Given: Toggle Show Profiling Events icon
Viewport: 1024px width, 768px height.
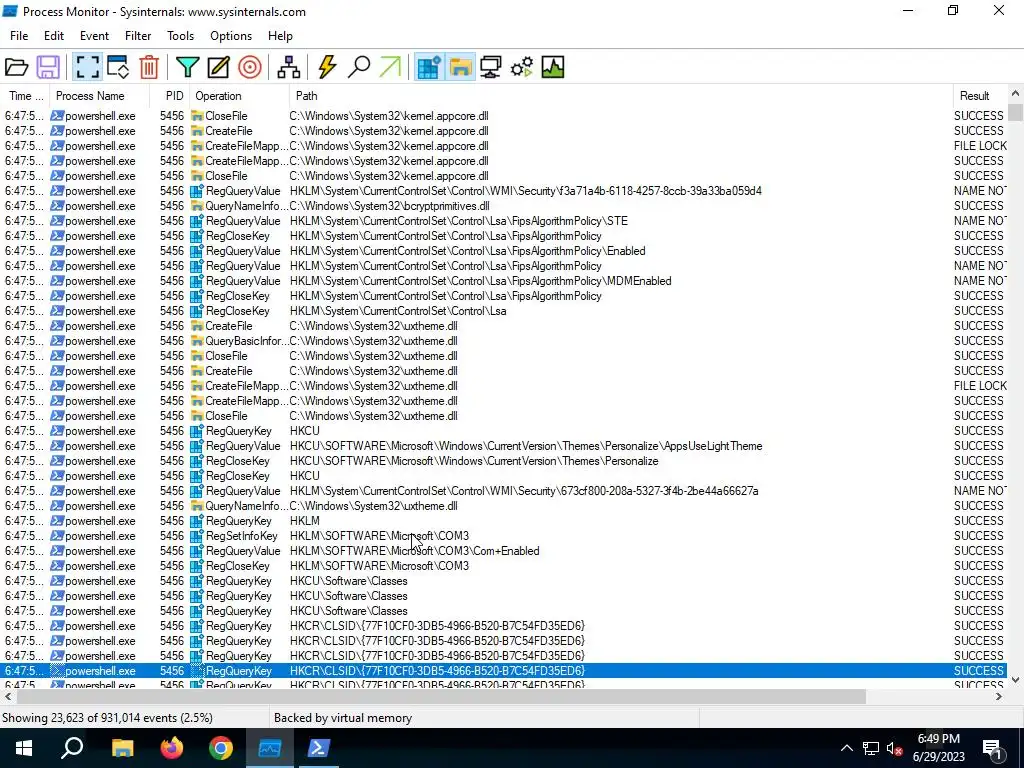Looking at the screenshot, I should pos(552,67).
